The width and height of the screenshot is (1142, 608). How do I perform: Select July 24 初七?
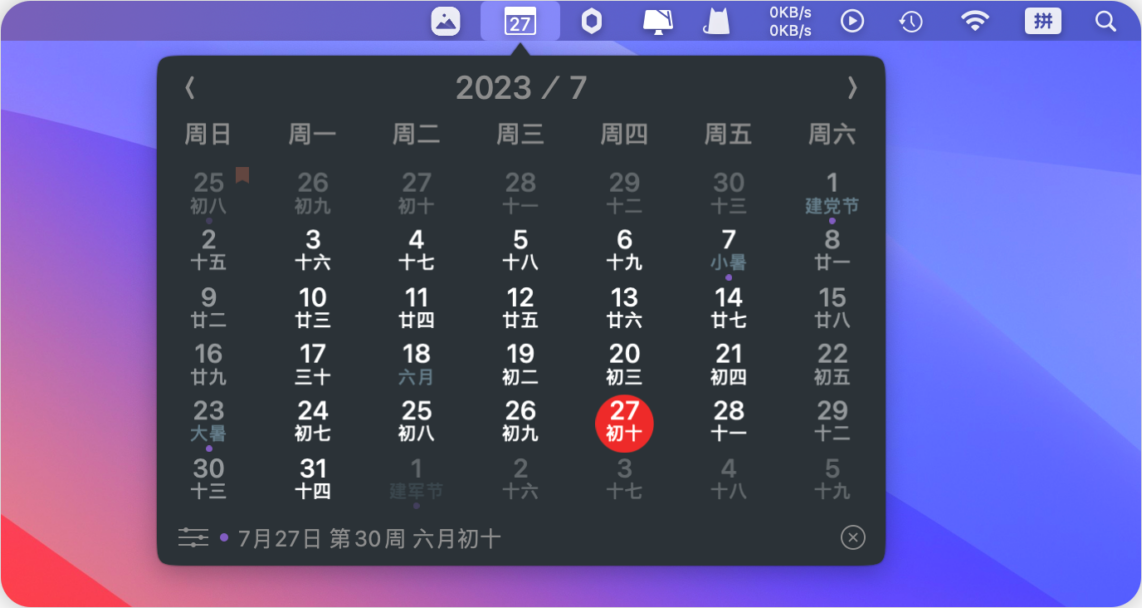click(x=312, y=422)
